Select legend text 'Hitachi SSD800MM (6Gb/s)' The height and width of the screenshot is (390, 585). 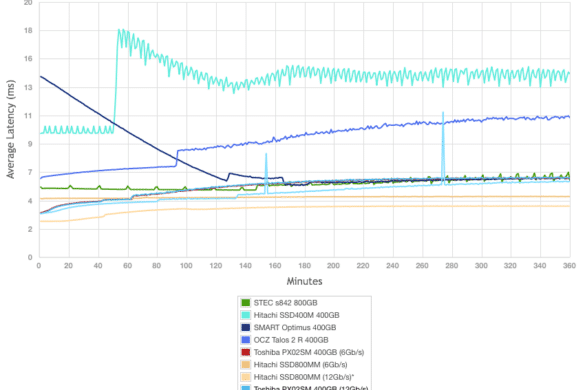coord(300,364)
